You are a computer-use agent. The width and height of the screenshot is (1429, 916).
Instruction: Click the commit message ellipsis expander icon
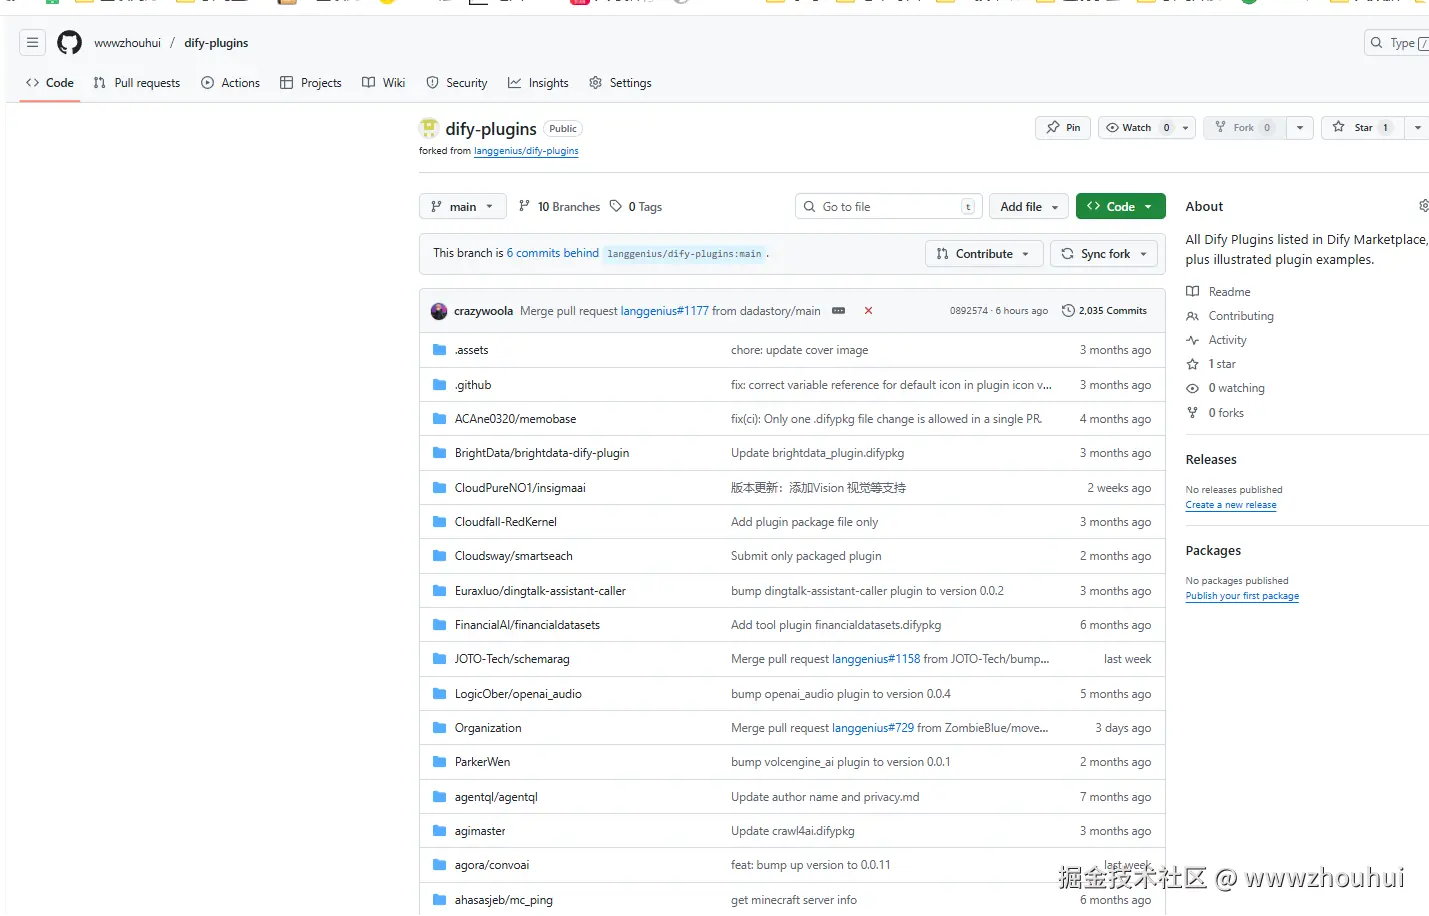click(838, 311)
